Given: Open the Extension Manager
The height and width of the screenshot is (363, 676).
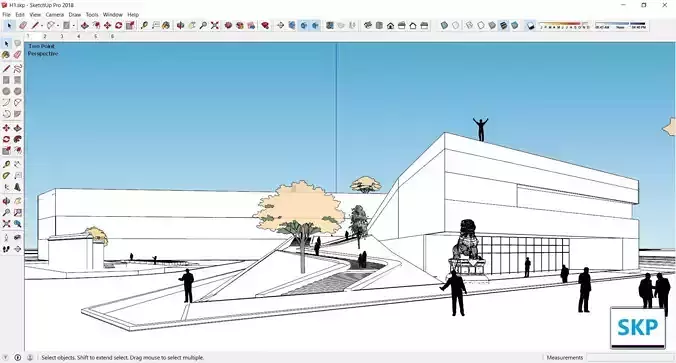Looking at the screenshot, I should click(266, 25).
